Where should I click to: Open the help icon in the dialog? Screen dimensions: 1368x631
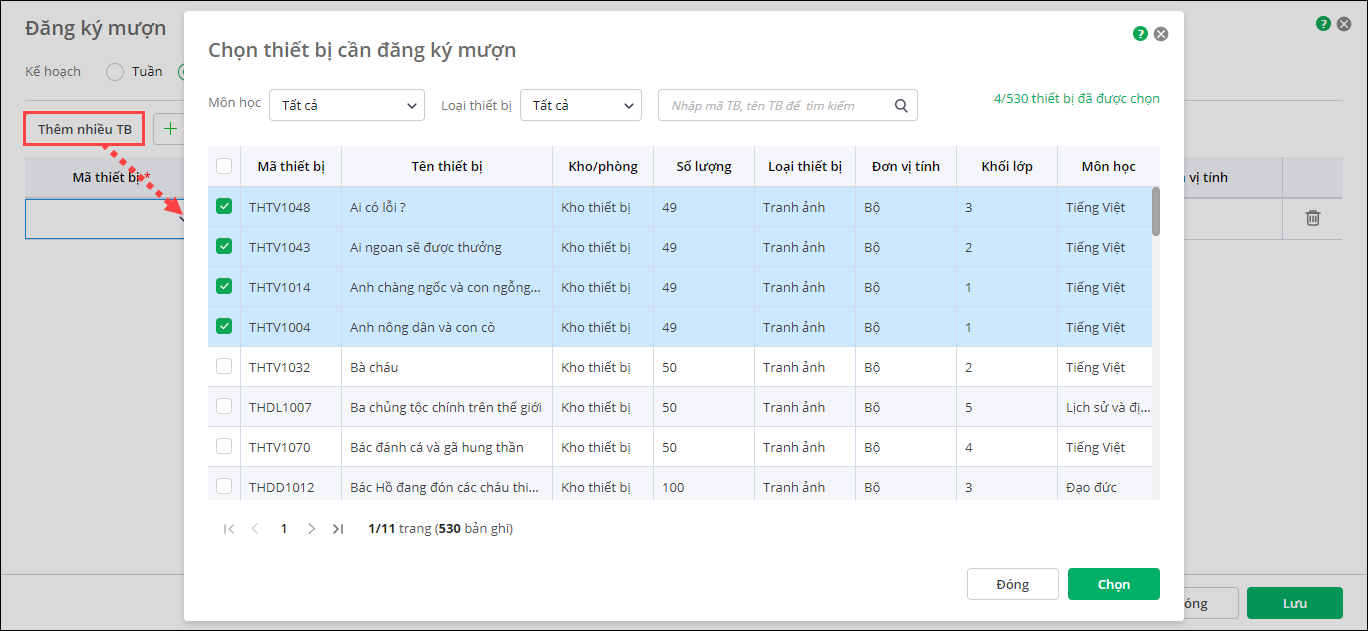click(x=1140, y=34)
